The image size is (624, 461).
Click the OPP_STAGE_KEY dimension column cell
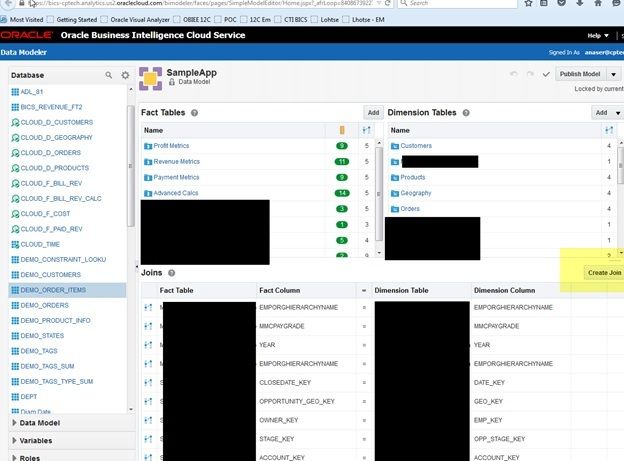pos(499,439)
